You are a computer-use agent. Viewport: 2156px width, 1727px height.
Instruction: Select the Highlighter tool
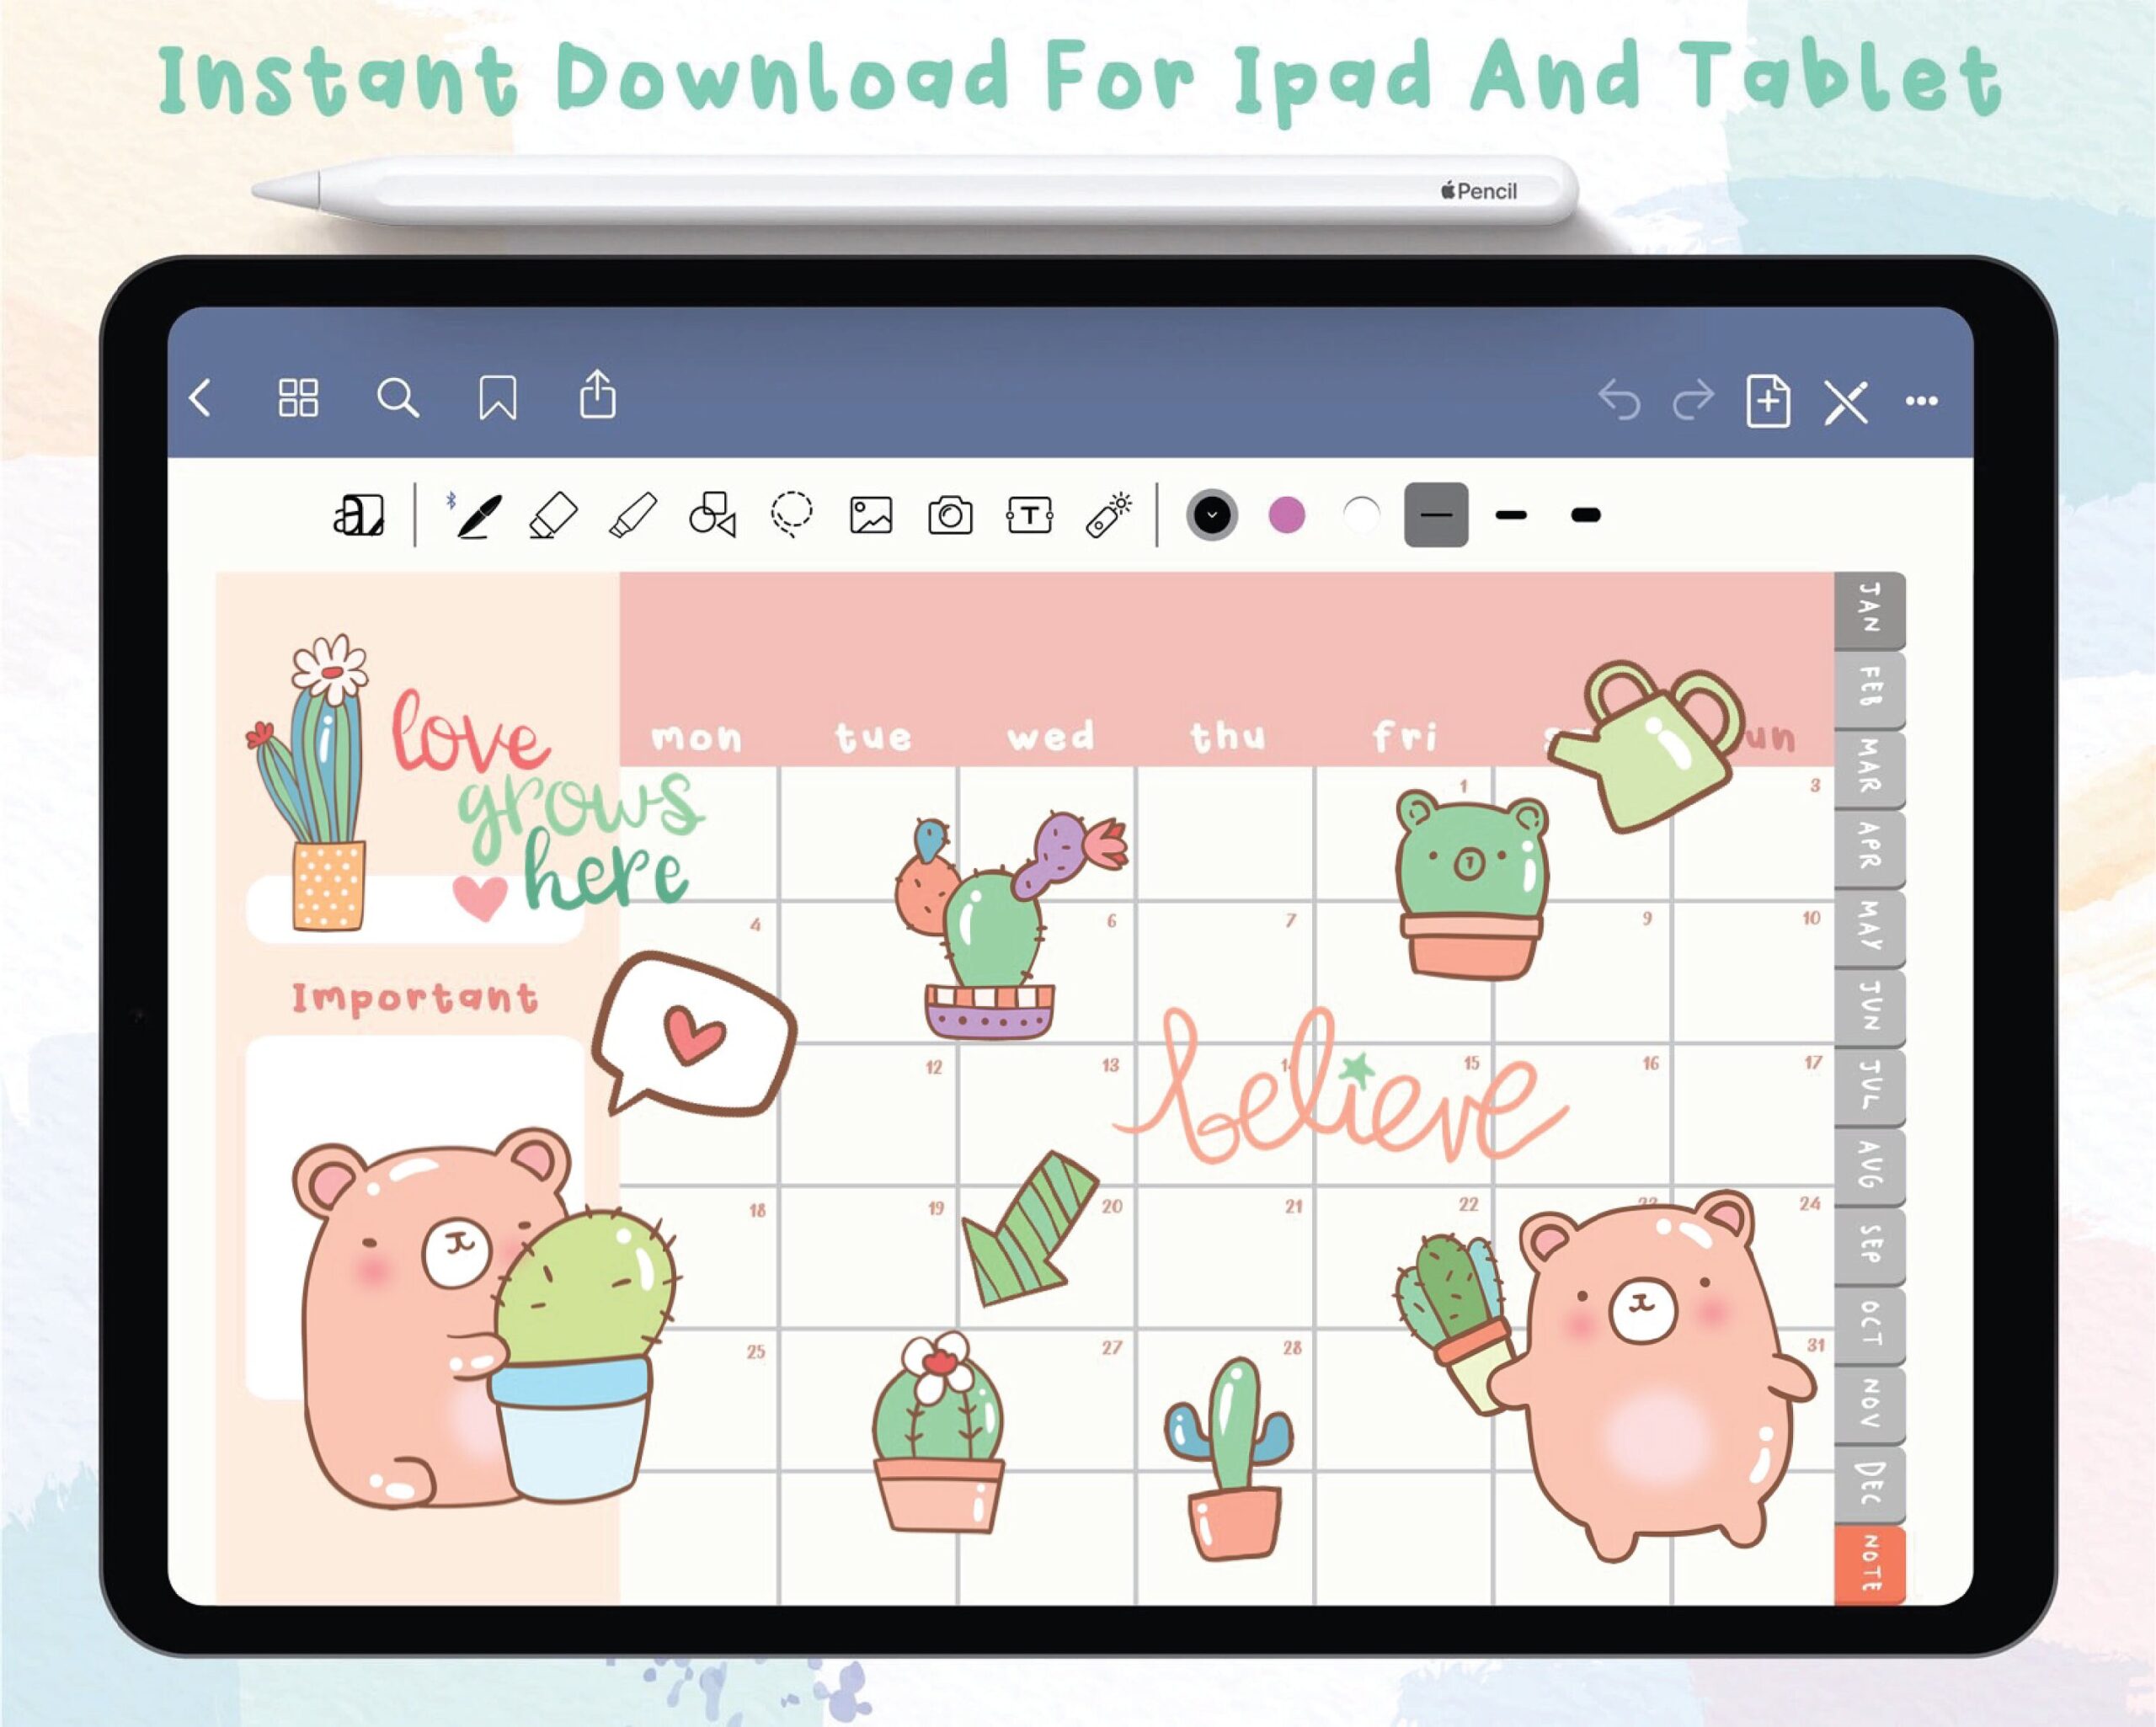(x=632, y=516)
